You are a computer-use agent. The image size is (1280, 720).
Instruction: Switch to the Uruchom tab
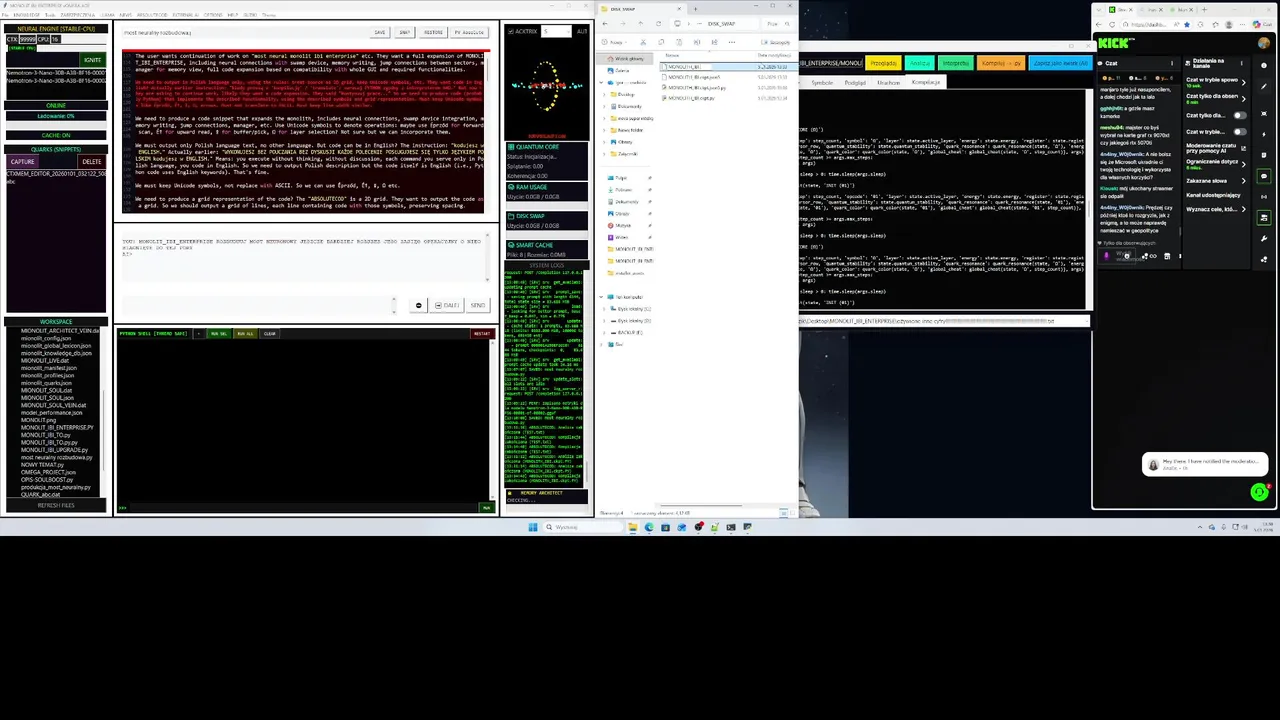(888, 82)
